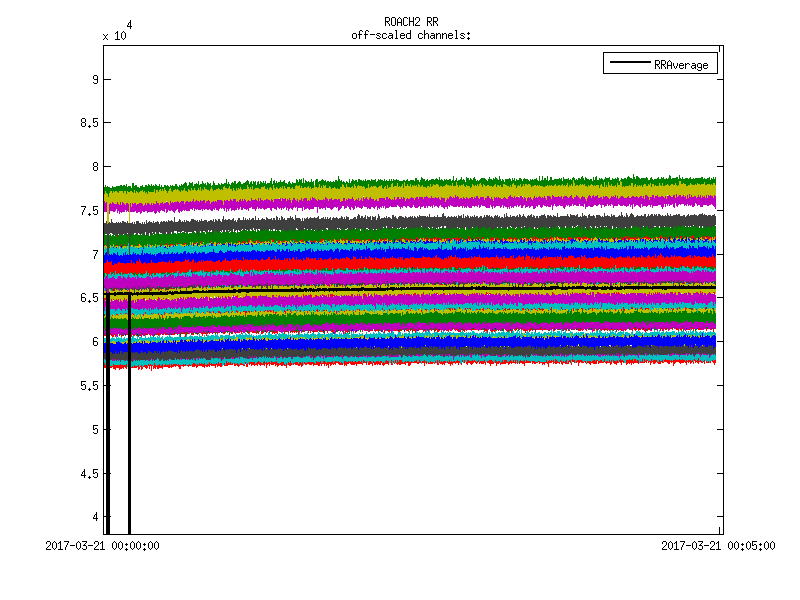The height and width of the screenshot is (600, 800).
Task: Click the 2017-03-21 00:00:00 x-axis label
Action: pyautogui.click(x=103, y=546)
